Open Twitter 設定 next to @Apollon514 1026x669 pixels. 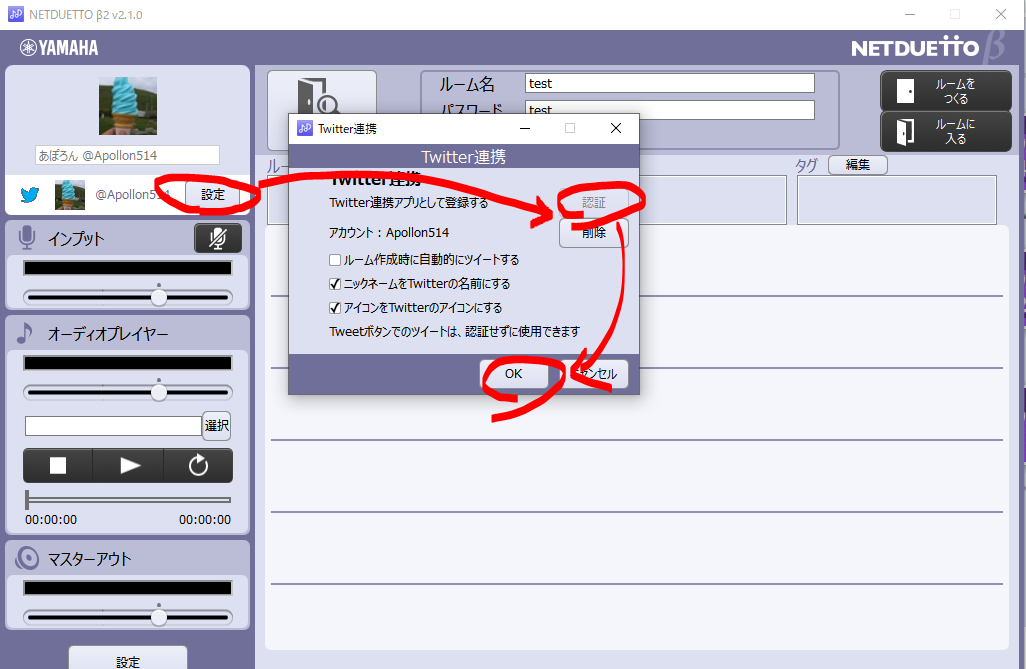click(213, 194)
